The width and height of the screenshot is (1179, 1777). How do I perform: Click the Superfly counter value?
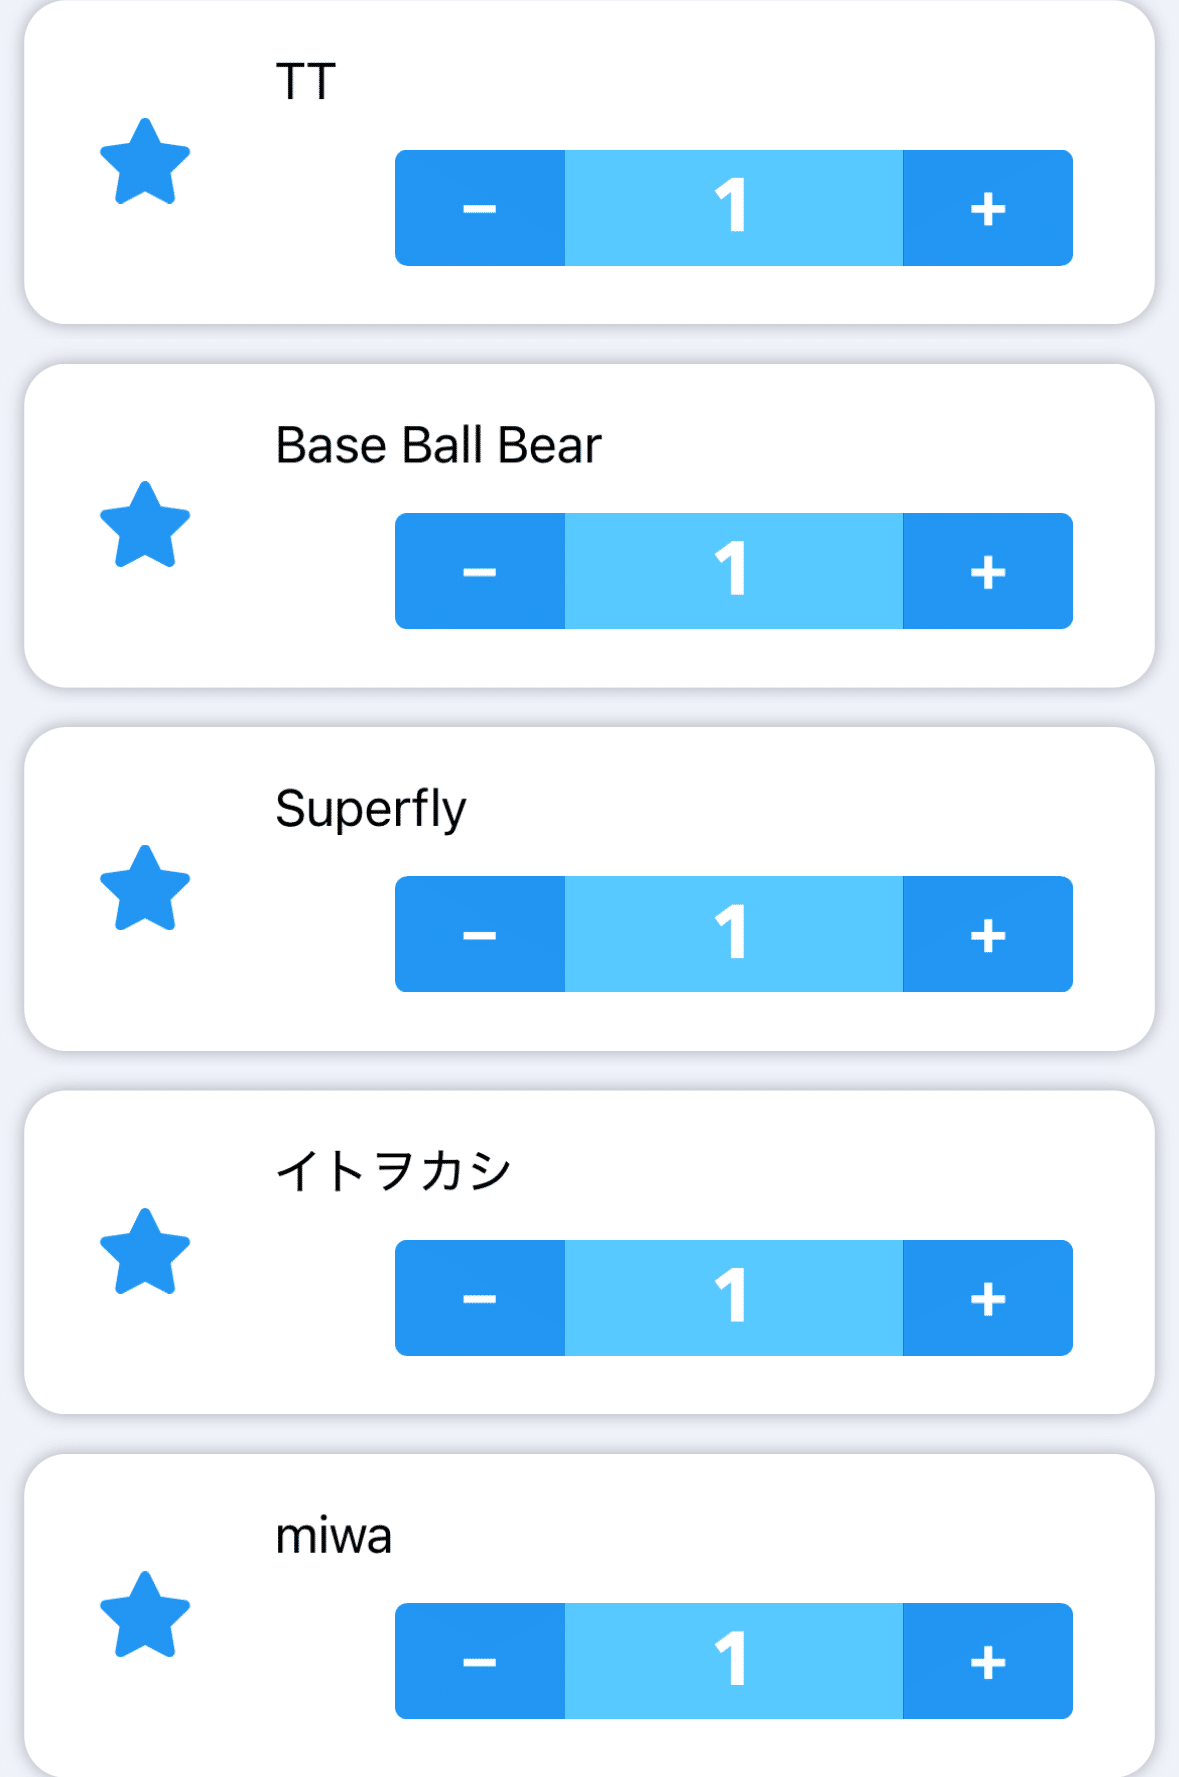click(x=733, y=934)
